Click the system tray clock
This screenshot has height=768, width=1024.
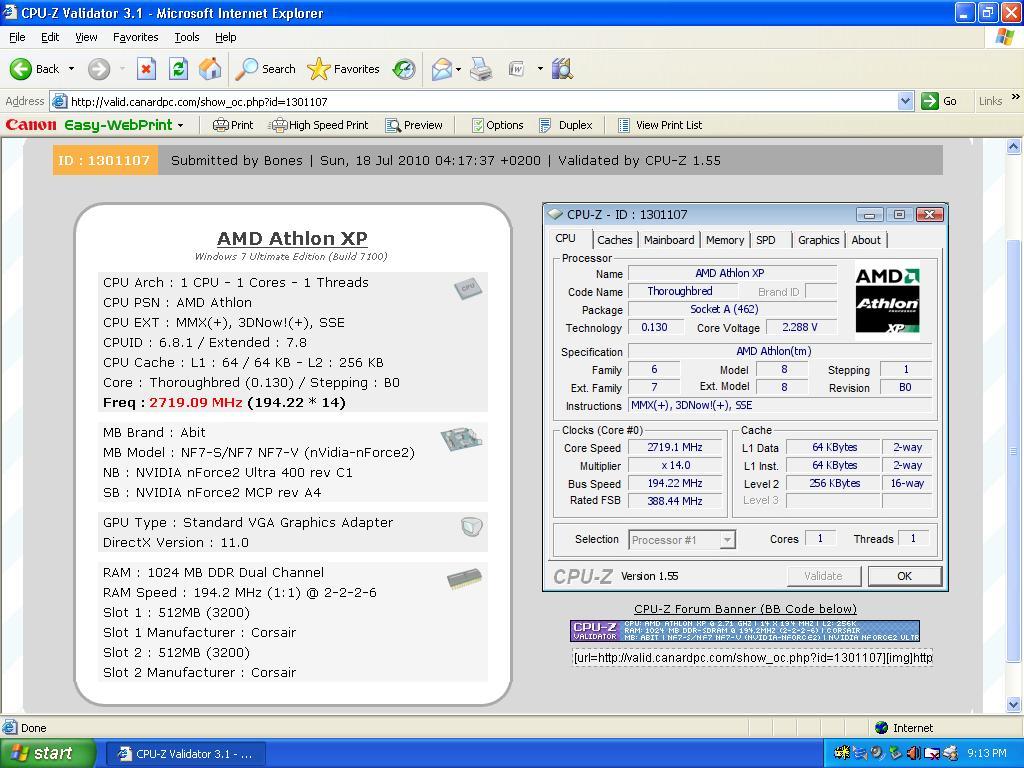[x=986, y=753]
